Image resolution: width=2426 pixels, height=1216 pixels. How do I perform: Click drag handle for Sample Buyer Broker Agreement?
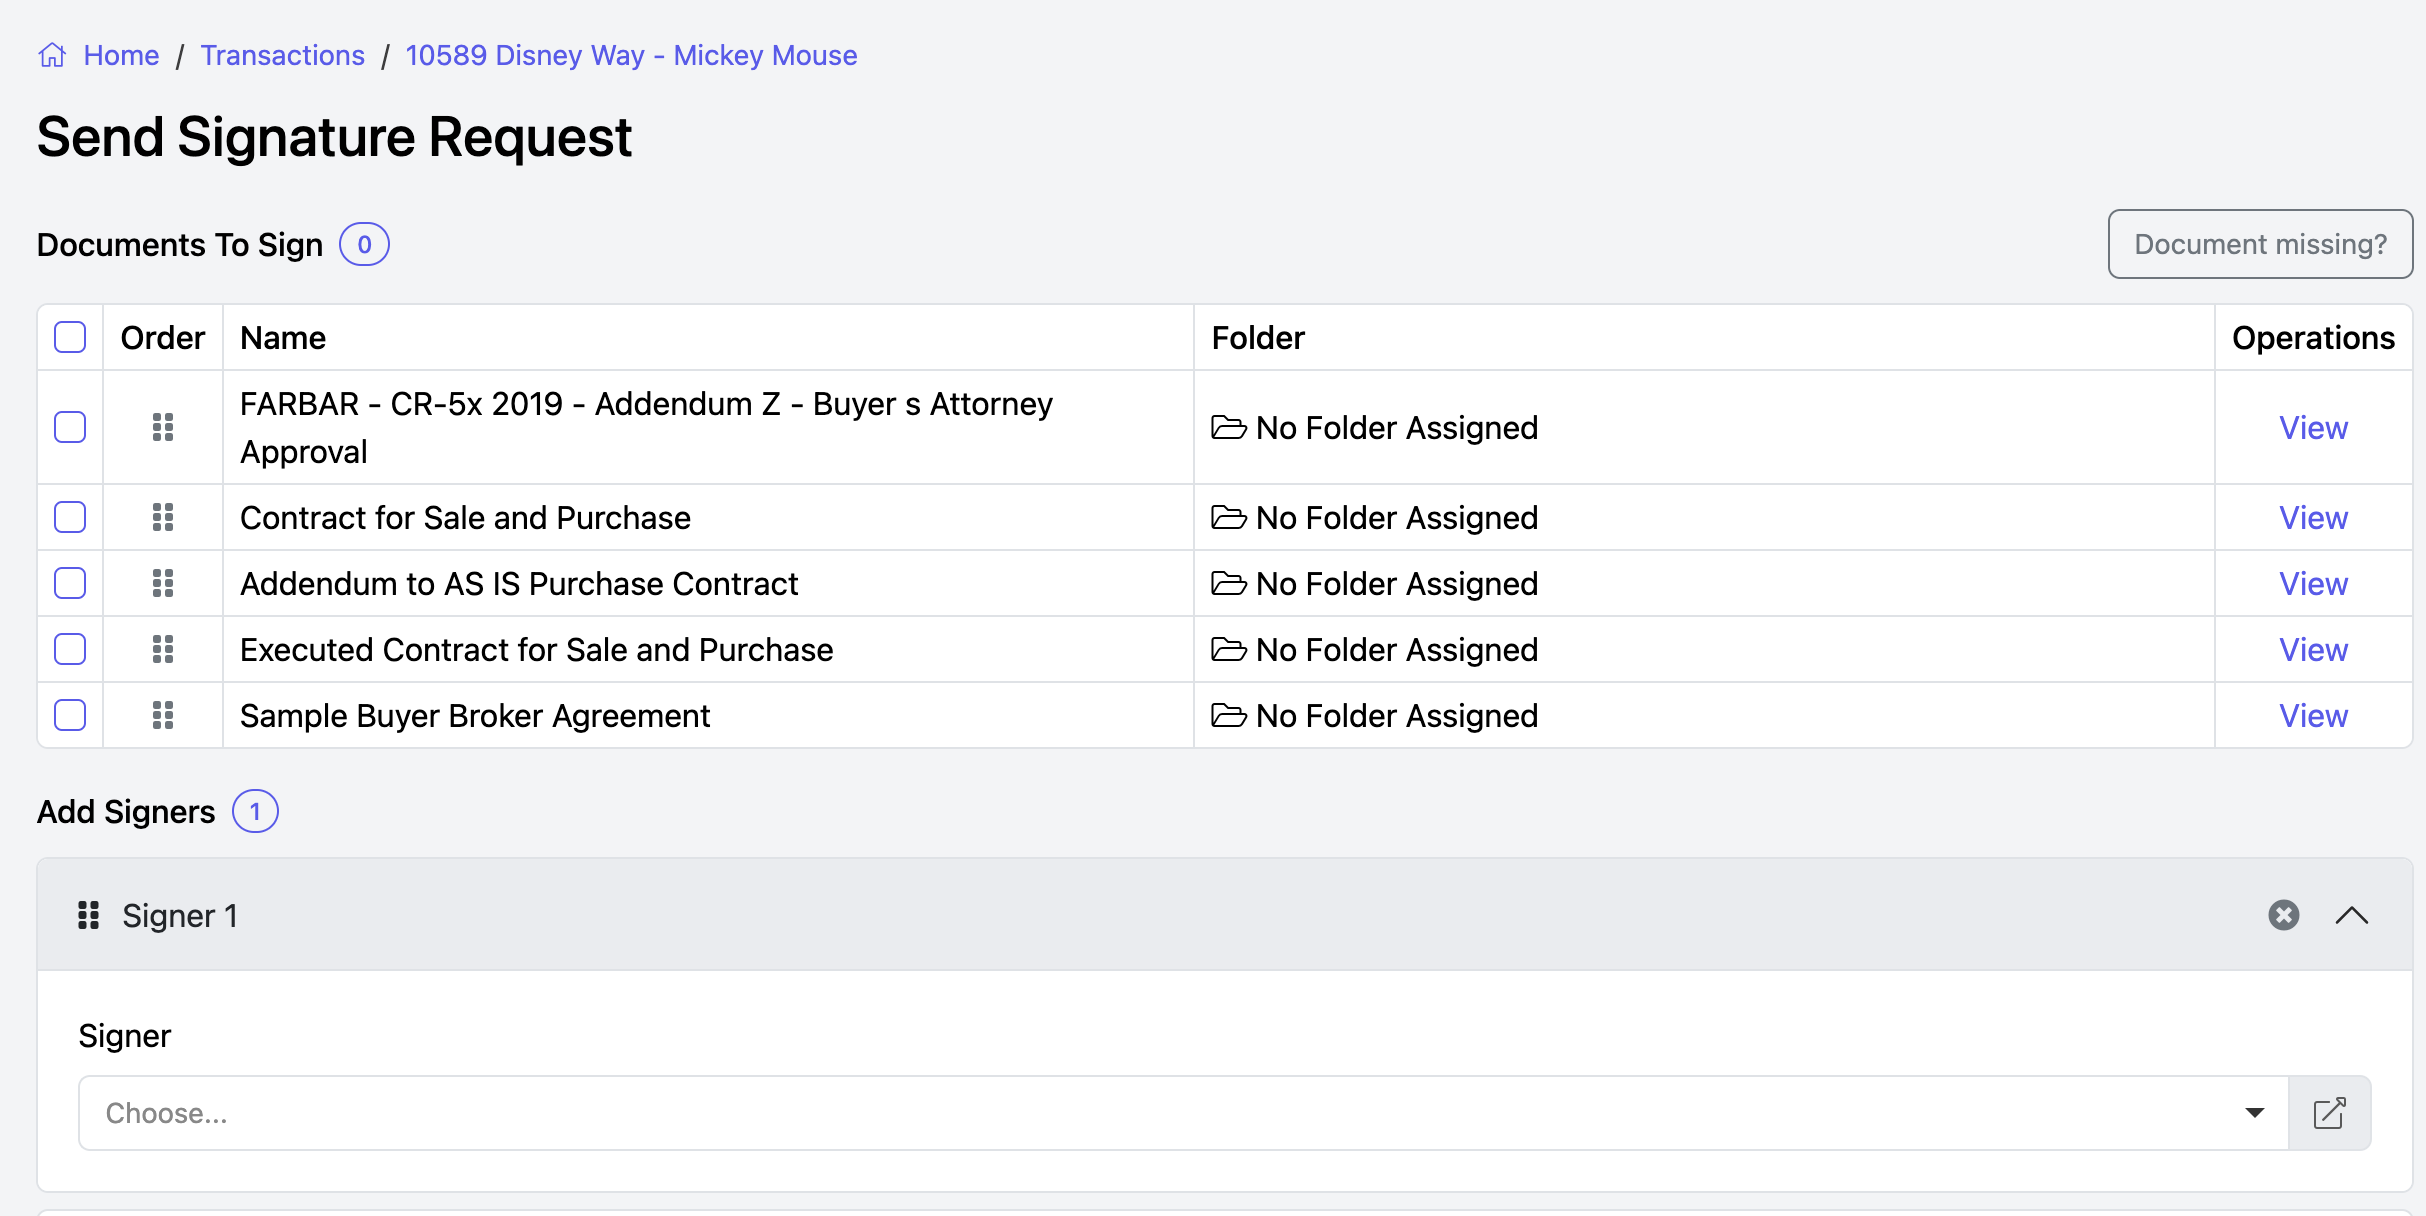163,715
